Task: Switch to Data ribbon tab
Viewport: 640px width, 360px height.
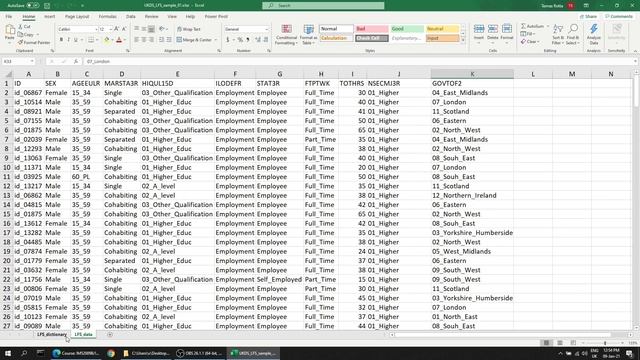Action: point(131,17)
